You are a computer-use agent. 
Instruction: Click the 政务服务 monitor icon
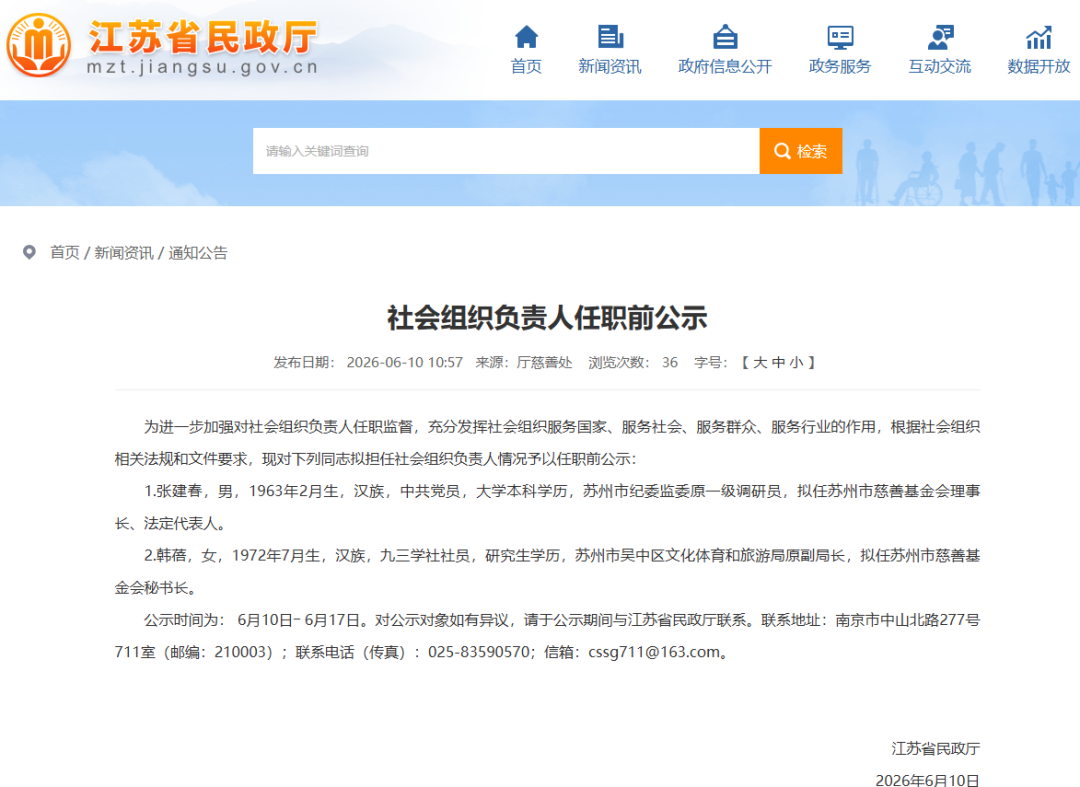click(x=840, y=37)
